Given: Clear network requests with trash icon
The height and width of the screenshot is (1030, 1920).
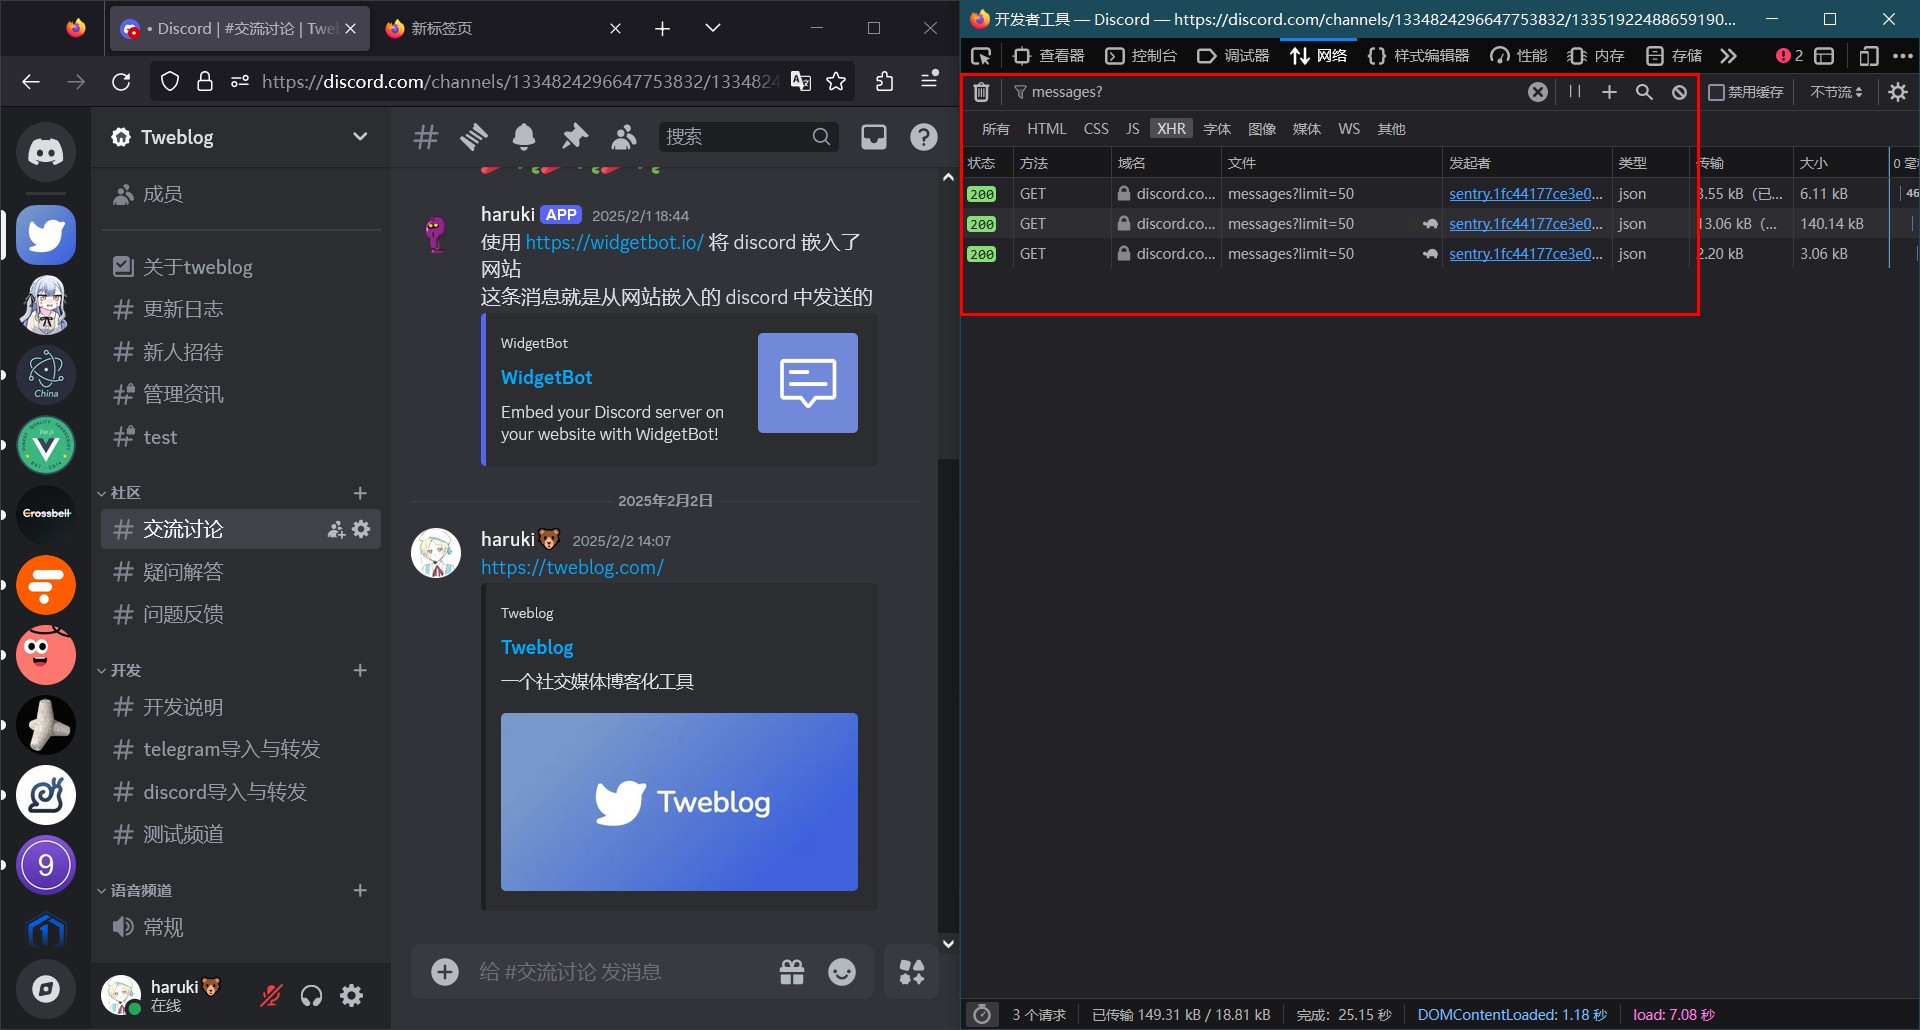Looking at the screenshot, I should point(981,92).
